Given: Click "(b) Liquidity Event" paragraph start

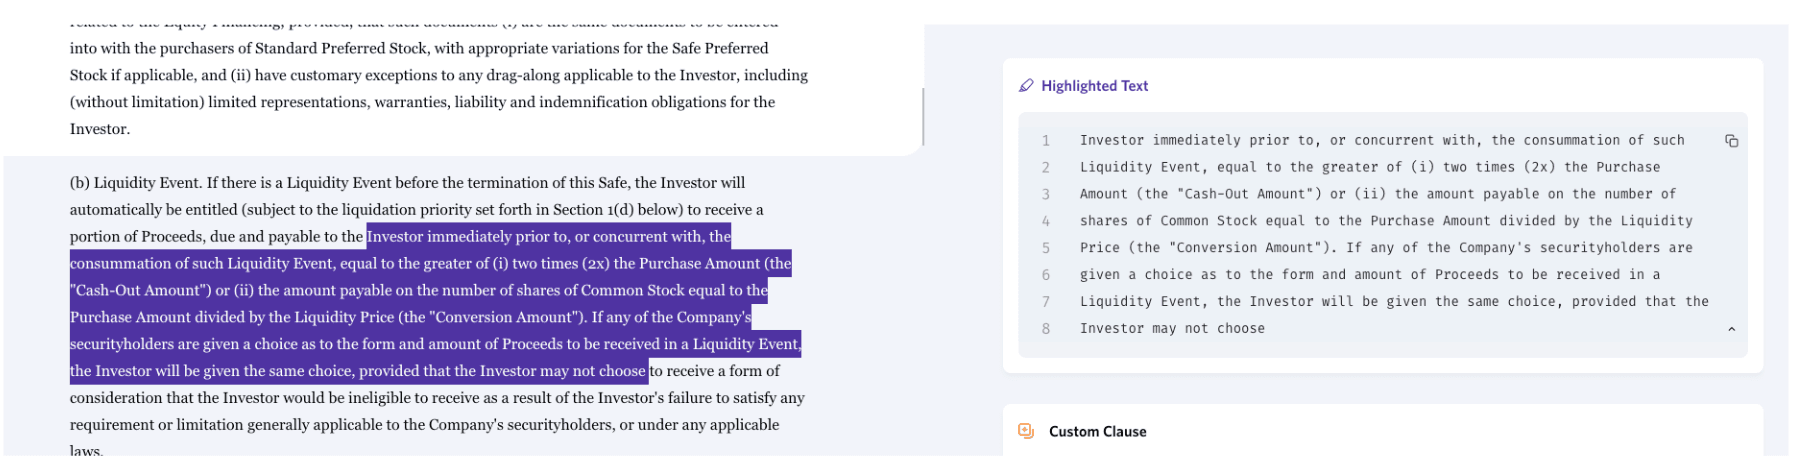Looking at the screenshot, I should [135, 183].
